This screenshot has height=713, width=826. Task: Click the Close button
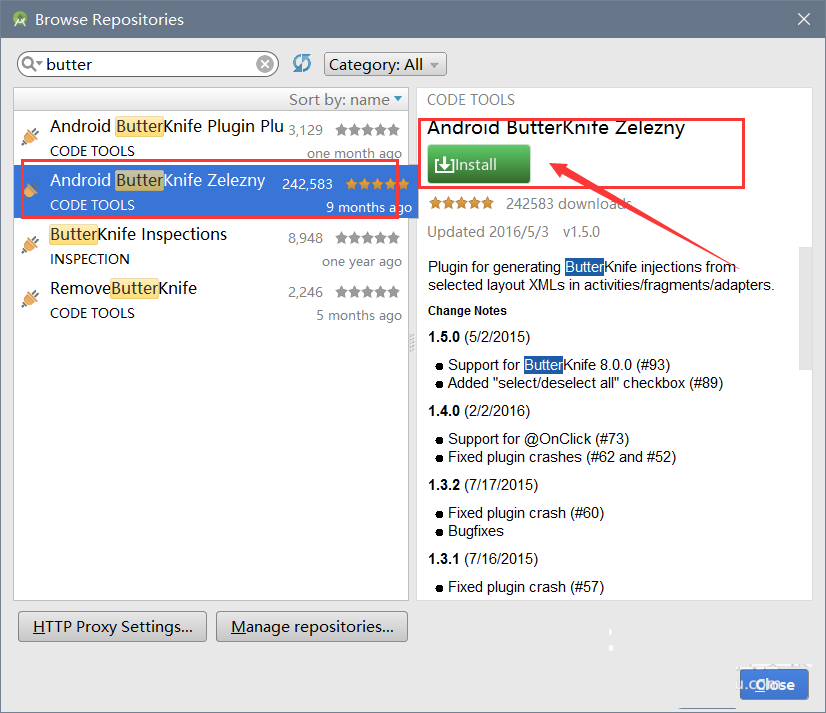[774, 685]
